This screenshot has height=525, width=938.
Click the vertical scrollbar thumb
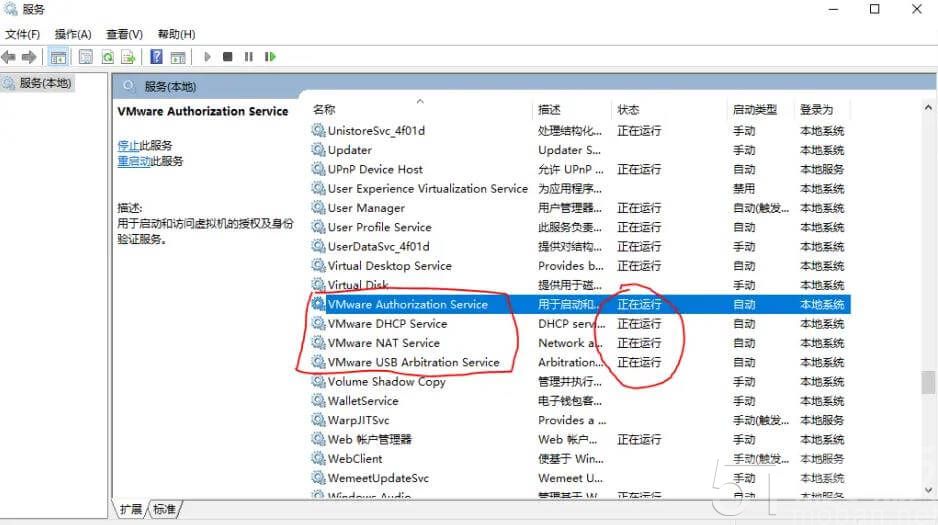click(928, 383)
